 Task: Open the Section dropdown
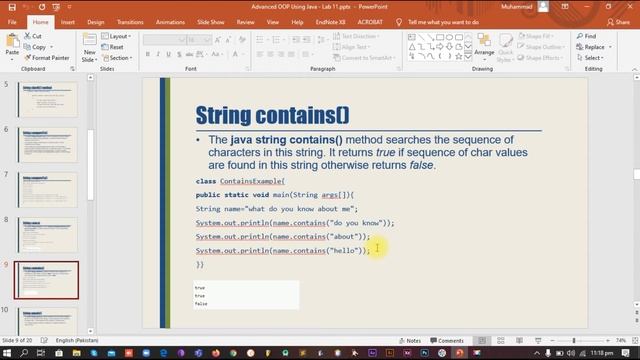pyautogui.click(x=117, y=58)
